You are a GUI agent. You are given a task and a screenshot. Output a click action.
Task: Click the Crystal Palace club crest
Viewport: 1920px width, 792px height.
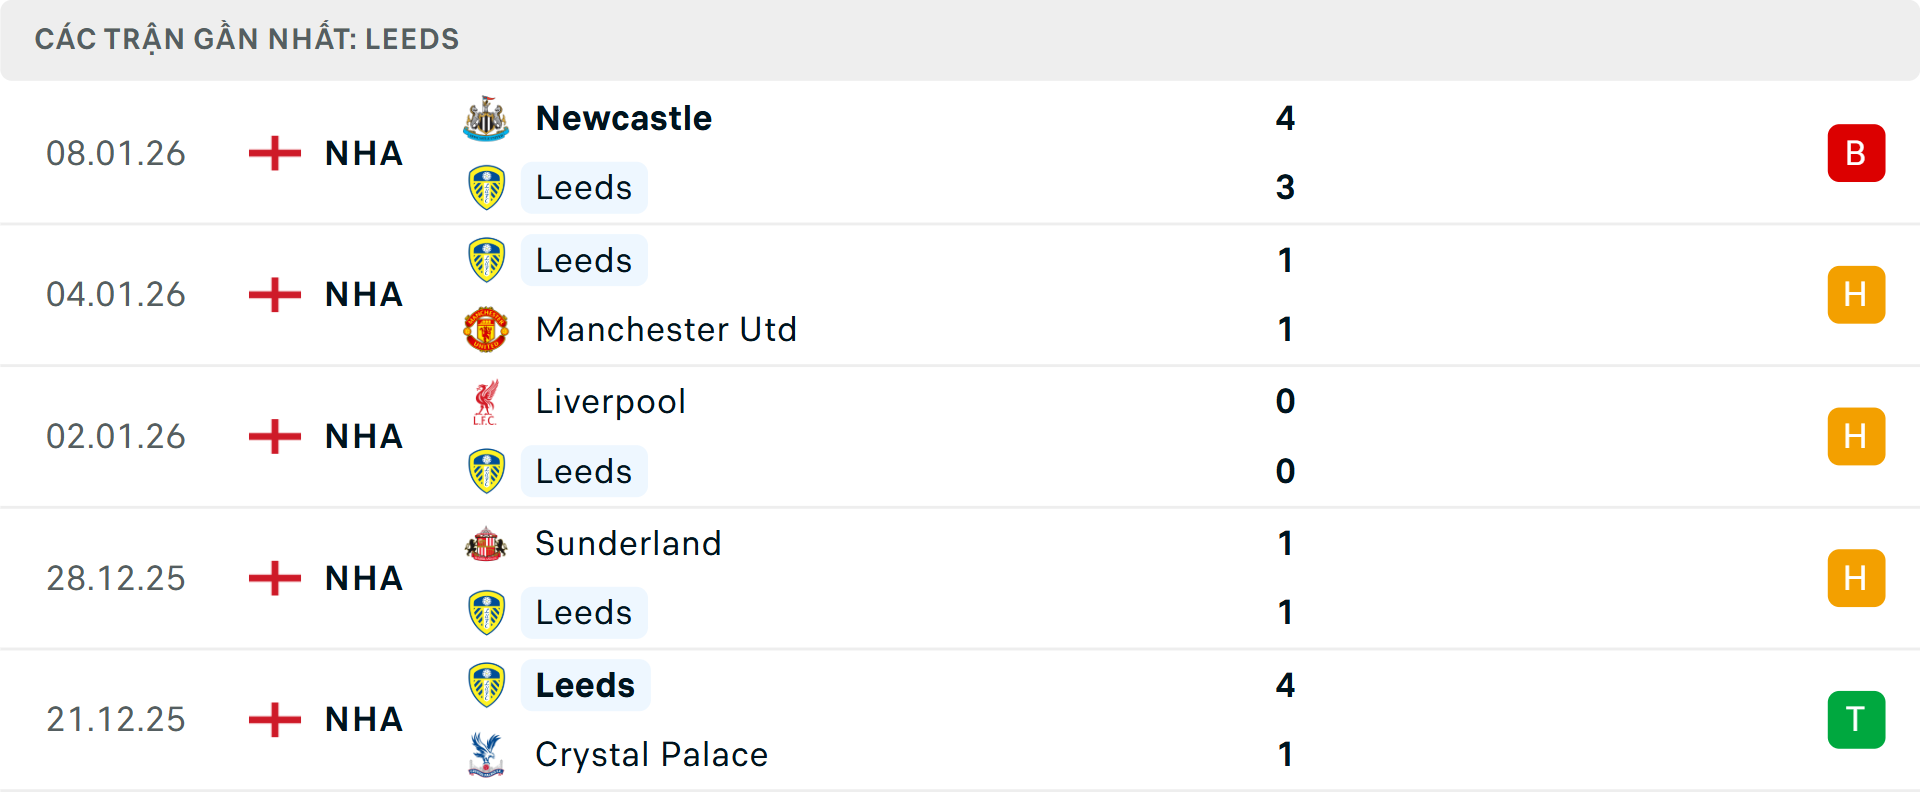click(486, 755)
